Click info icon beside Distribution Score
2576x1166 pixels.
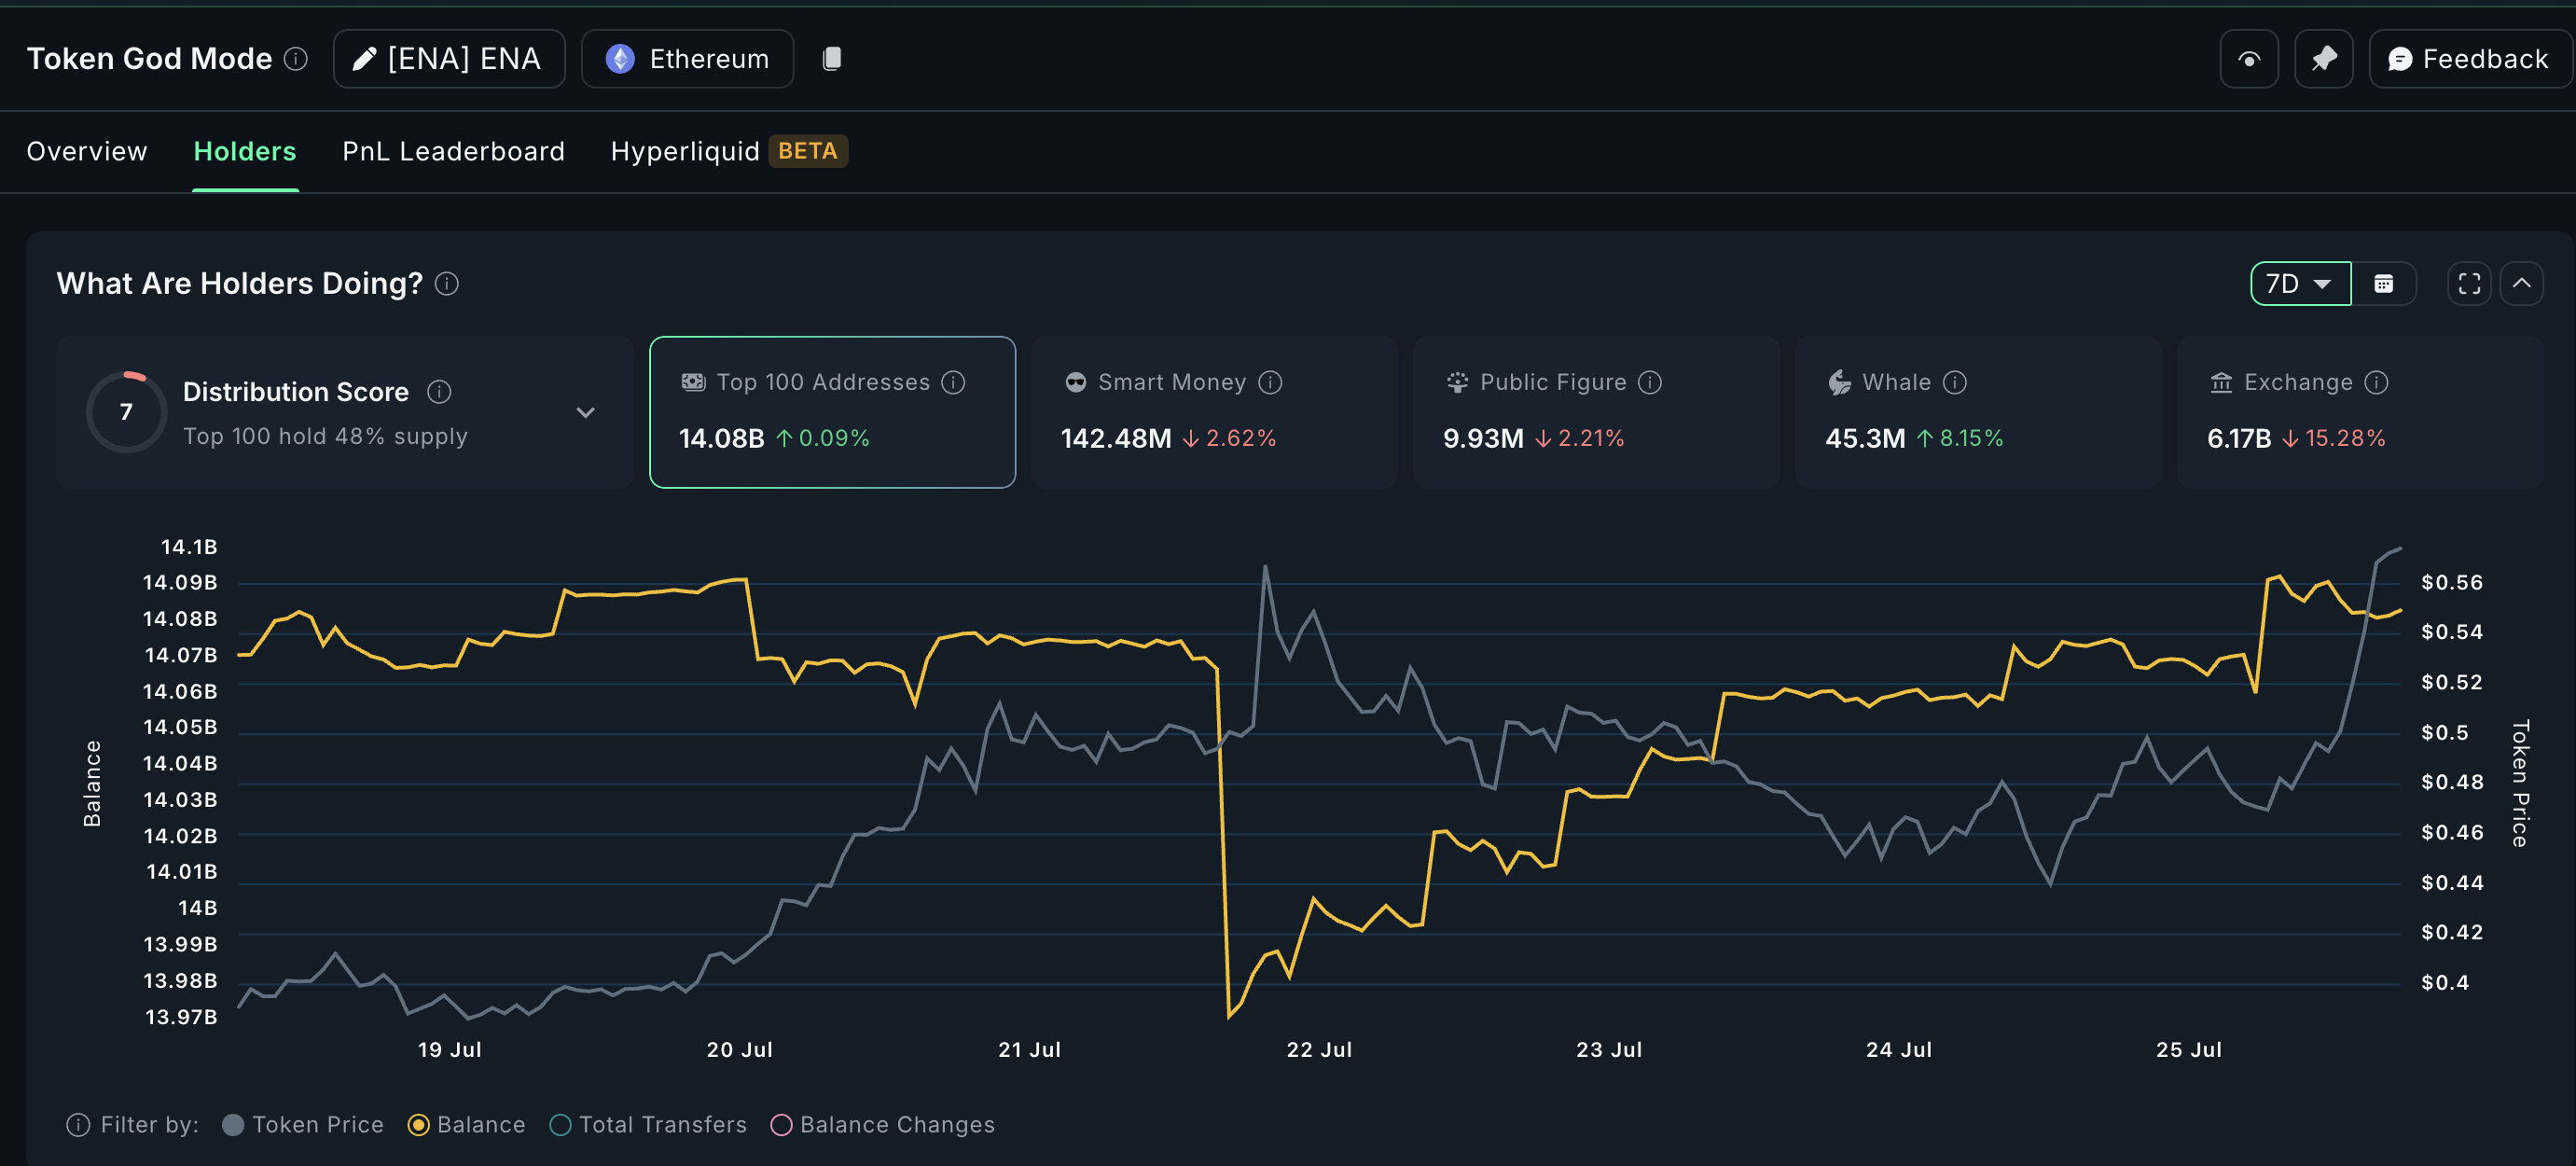pos(439,391)
